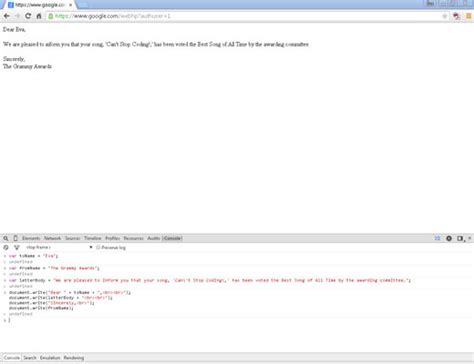474x364 pixels.
Task: Toggle the DevTools drawer icon
Action: point(437,238)
